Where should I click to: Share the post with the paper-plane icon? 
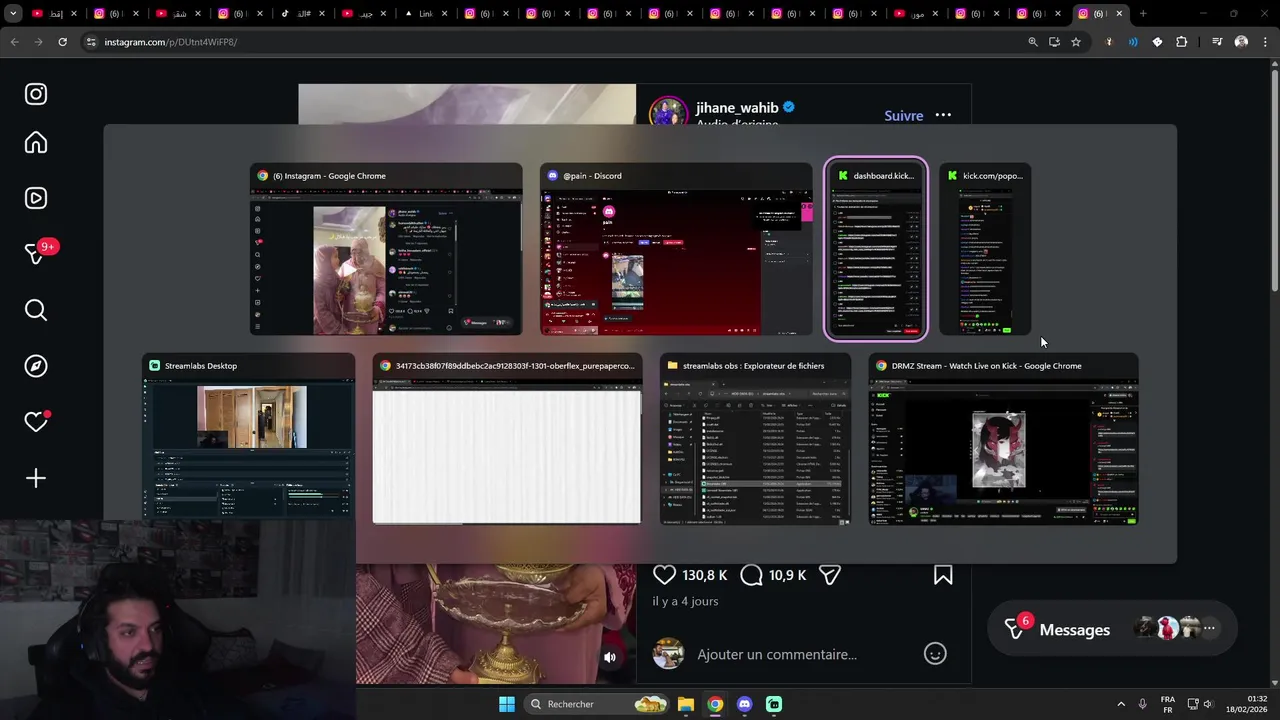[830, 575]
